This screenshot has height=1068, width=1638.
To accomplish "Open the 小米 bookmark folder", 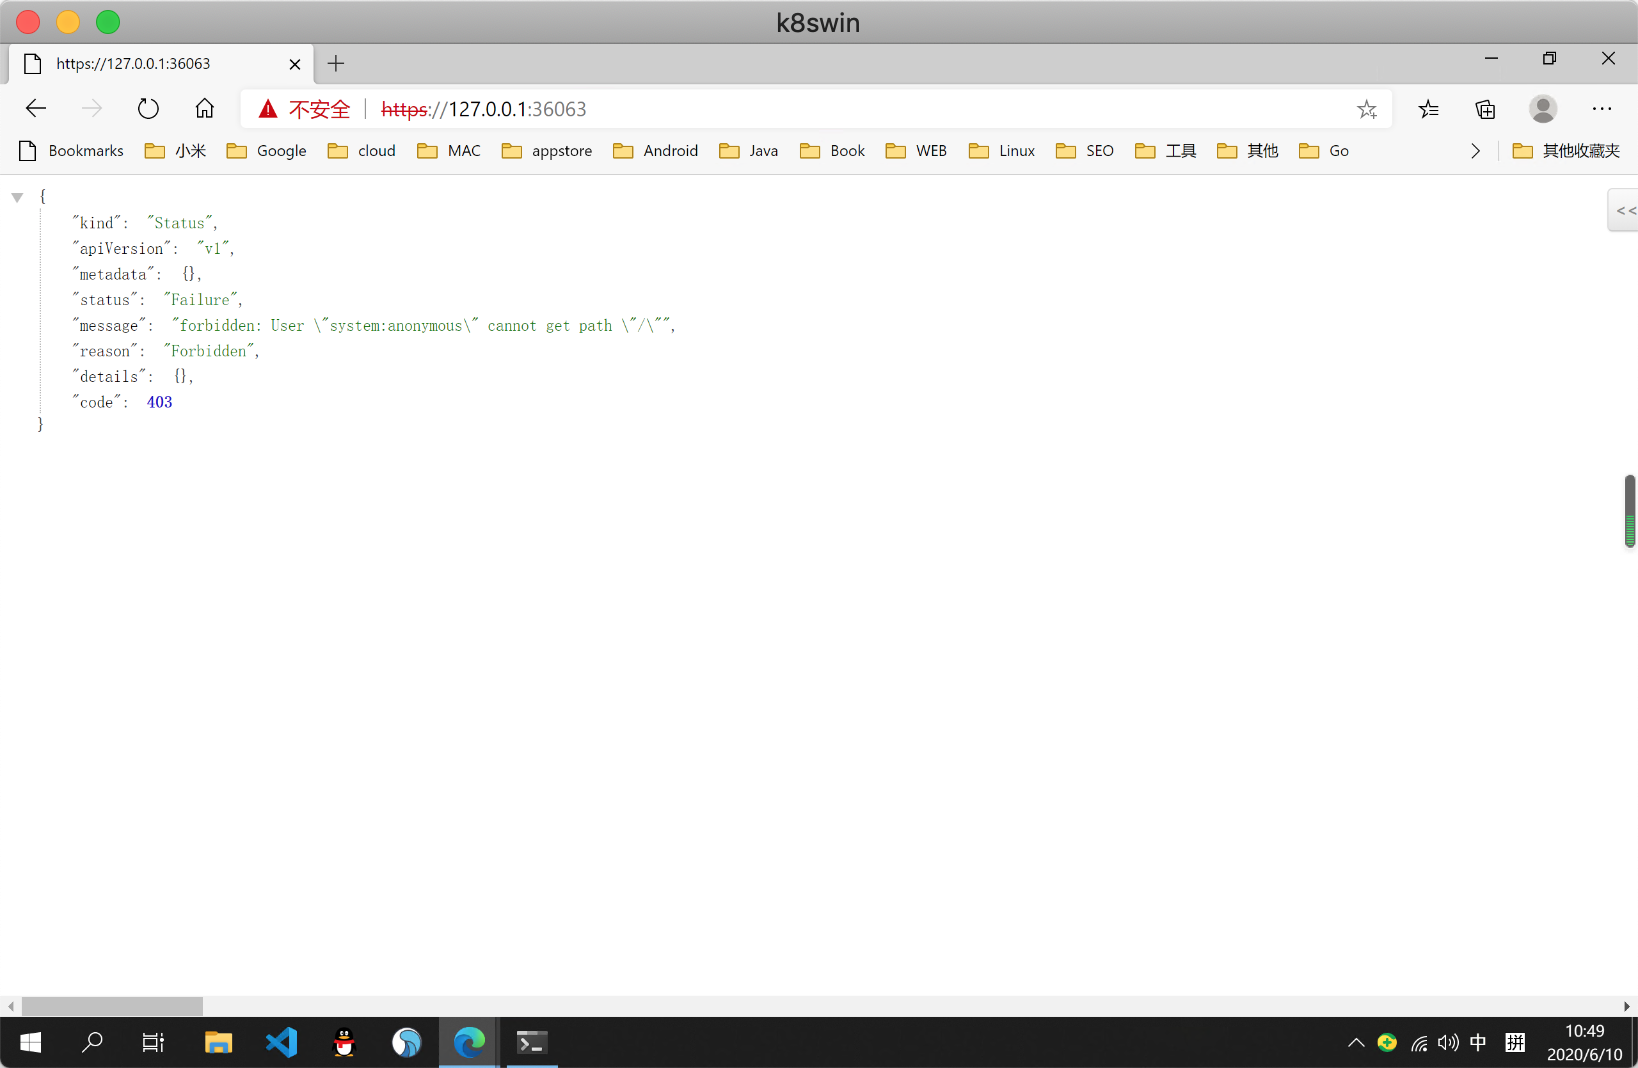I will [x=176, y=151].
